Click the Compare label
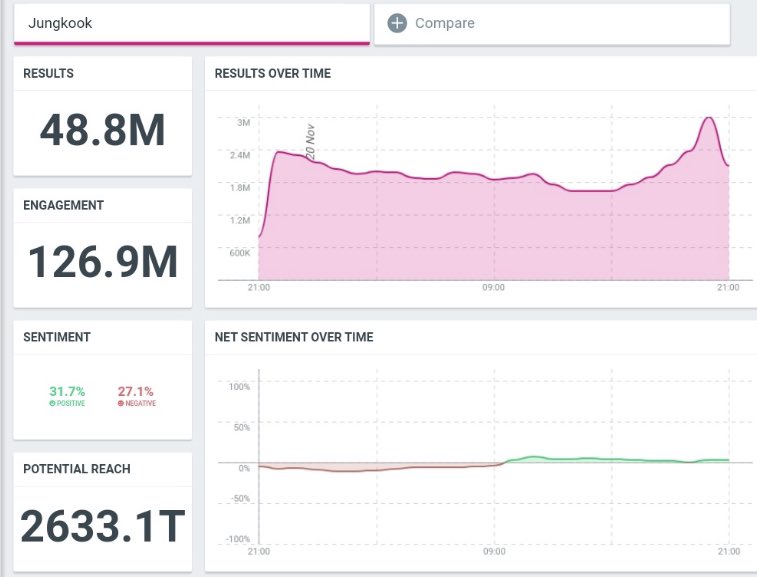The width and height of the screenshot is (757, 577). (x=445, y=23)
